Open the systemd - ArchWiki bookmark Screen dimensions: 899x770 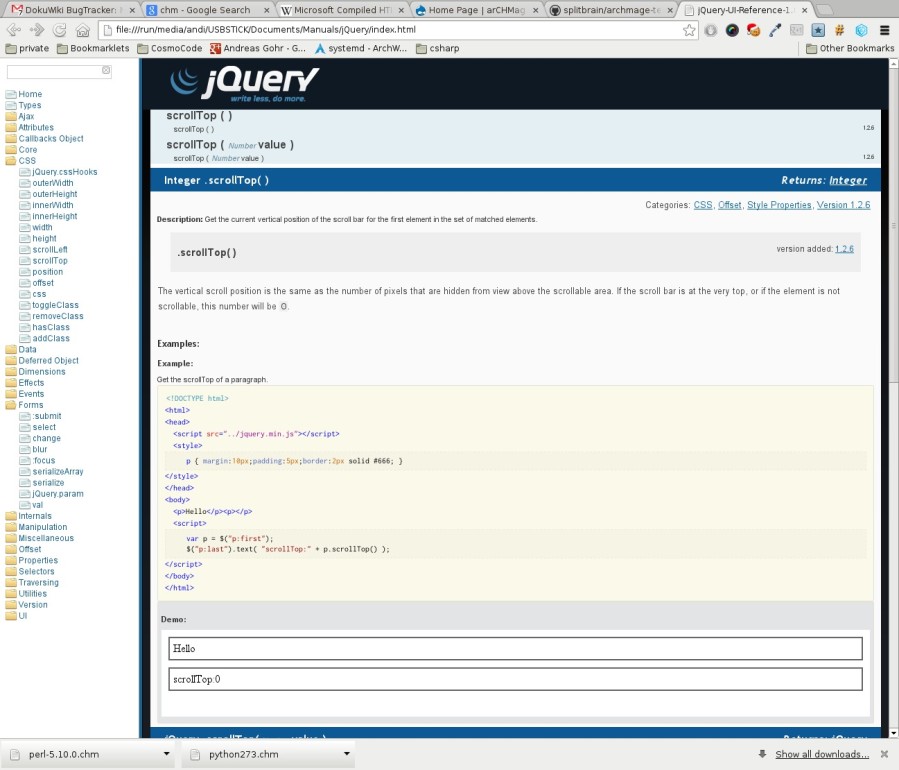click(x=361, y=49)
